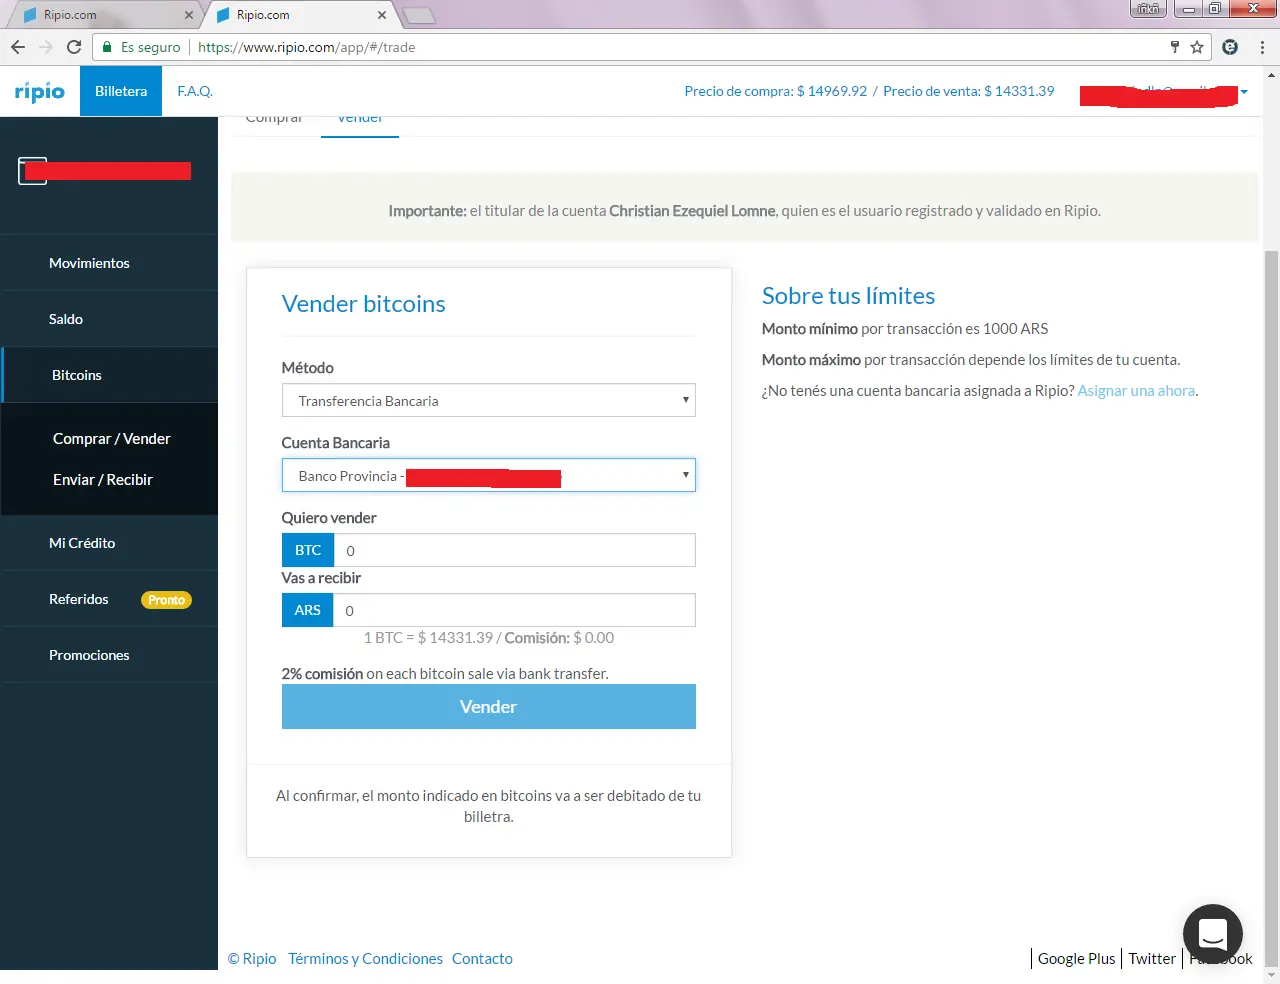Open Enviar / Recibir submenu item
Screen dimensions: 1280x984
(x=103, y=480)
